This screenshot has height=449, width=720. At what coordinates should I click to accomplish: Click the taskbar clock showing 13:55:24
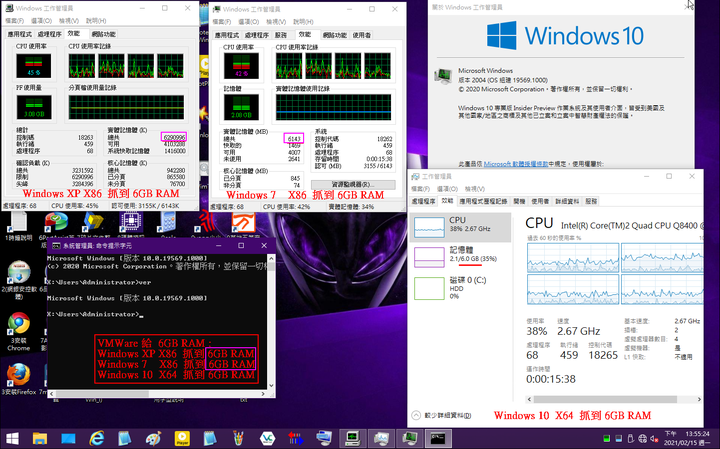(687, 438)
